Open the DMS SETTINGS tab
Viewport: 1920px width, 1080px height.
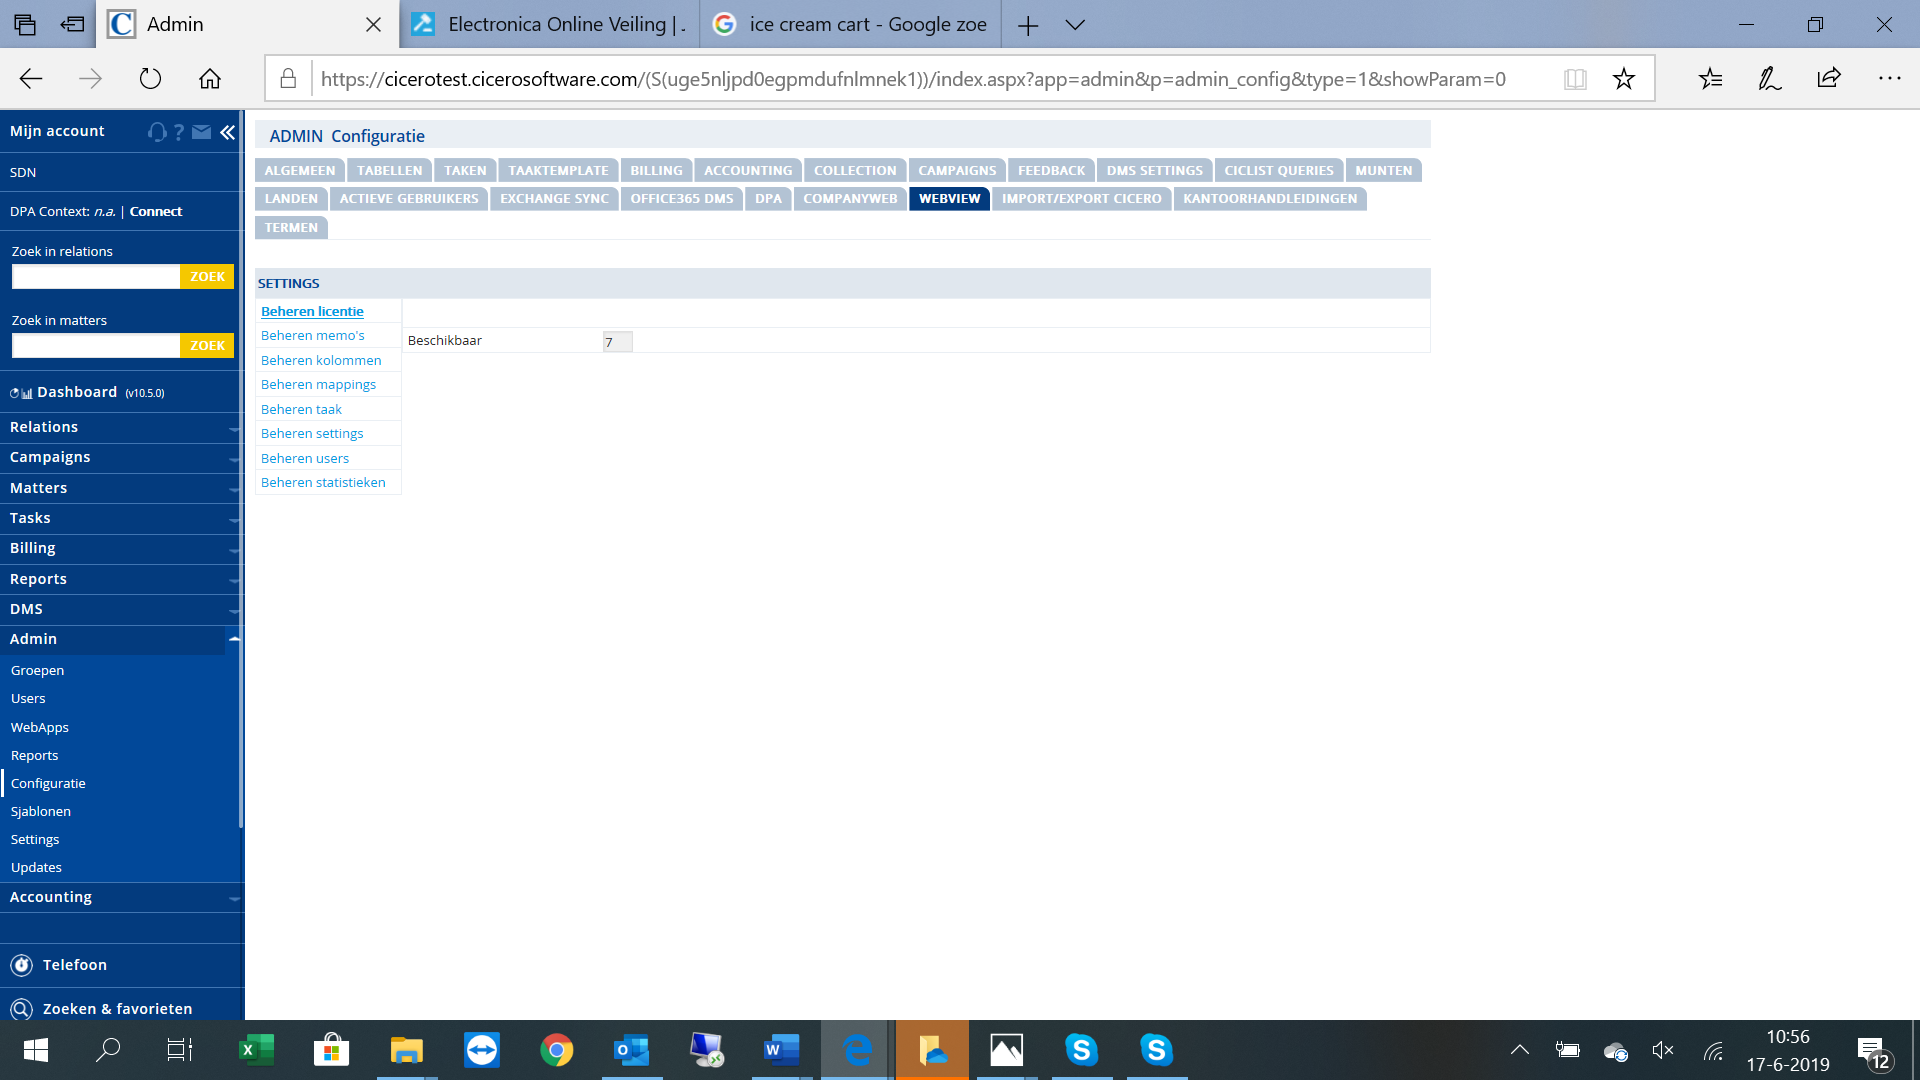(1155, 171)
